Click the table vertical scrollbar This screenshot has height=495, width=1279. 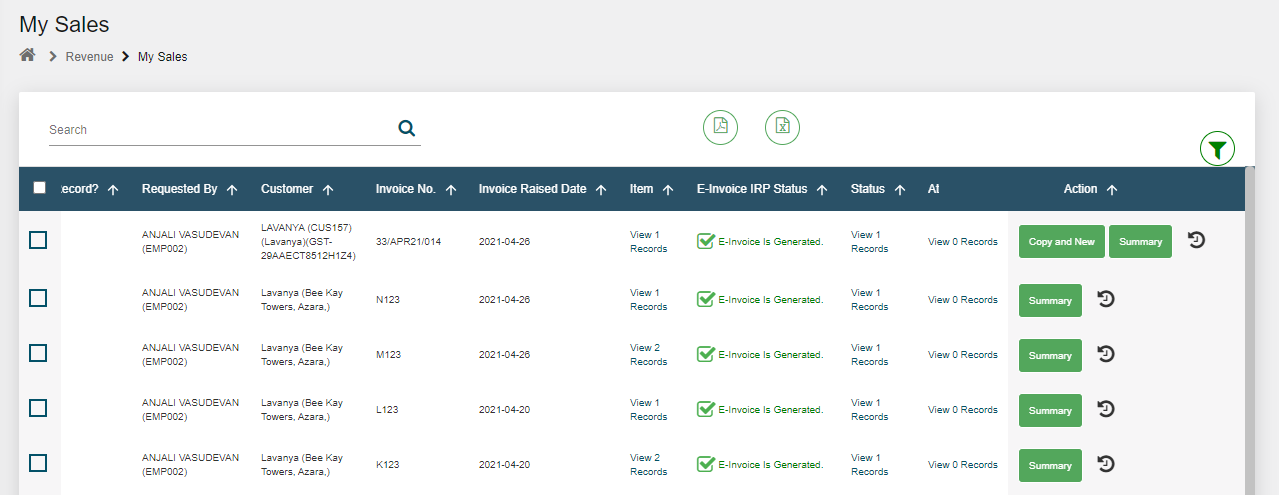1250,330
